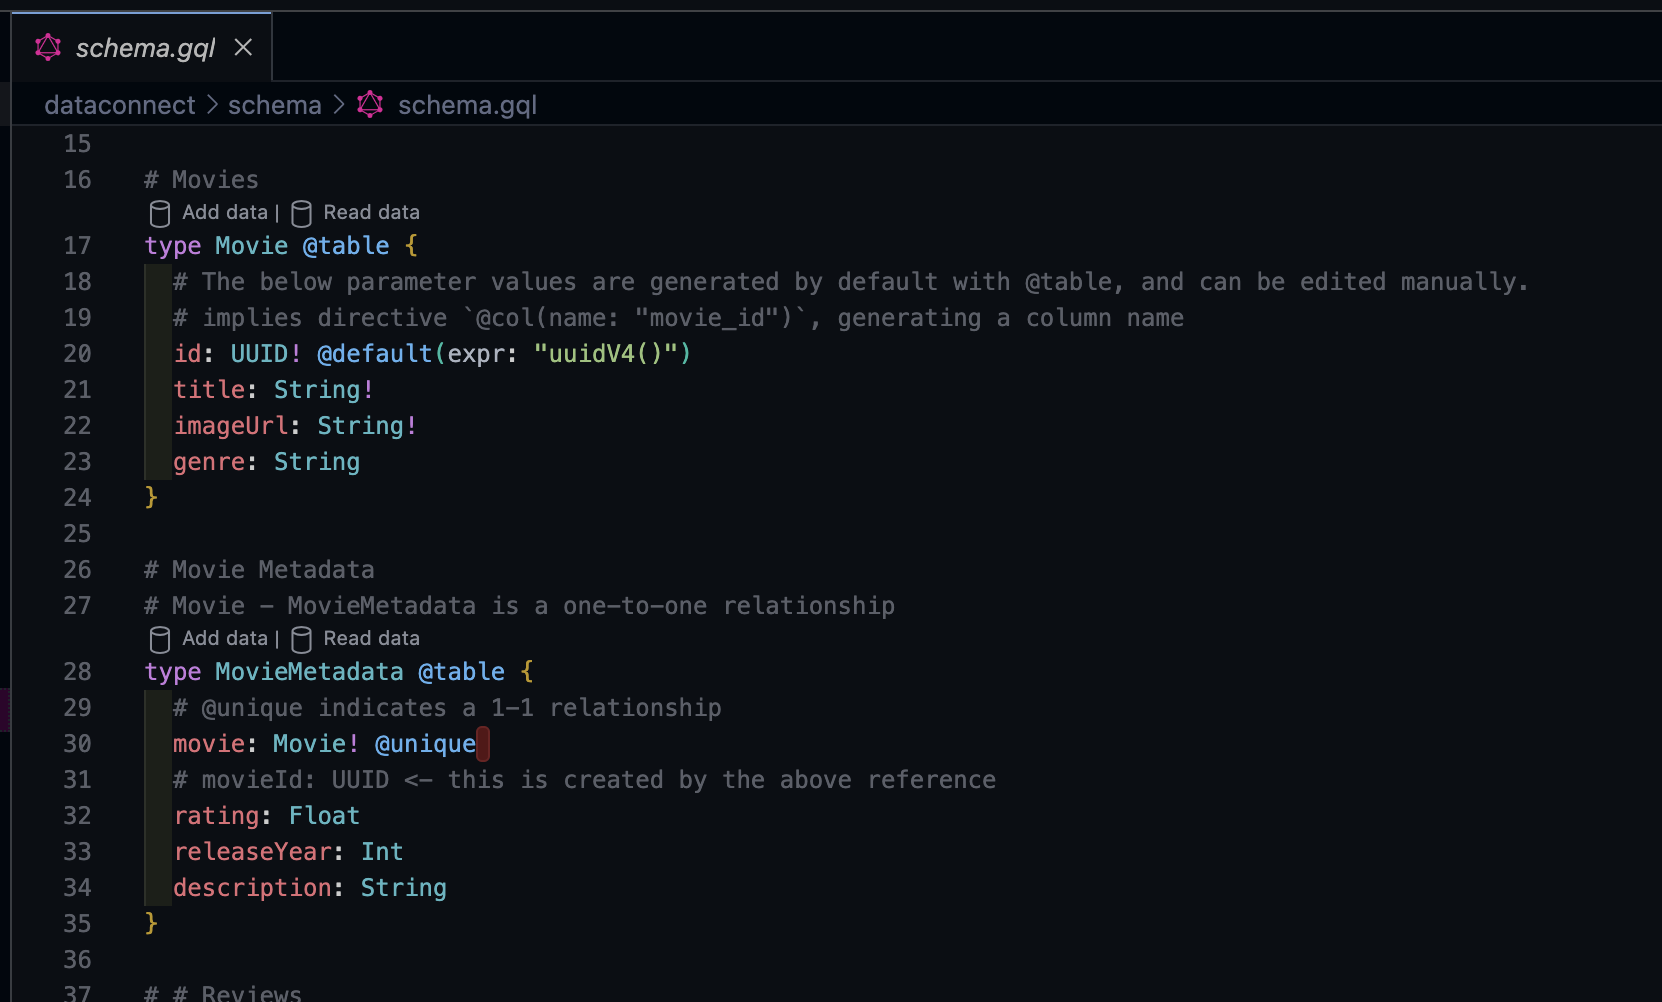Click '@unique' directive on movie field
This screenshot has width=1662, height=1002.
click(425, 744)
